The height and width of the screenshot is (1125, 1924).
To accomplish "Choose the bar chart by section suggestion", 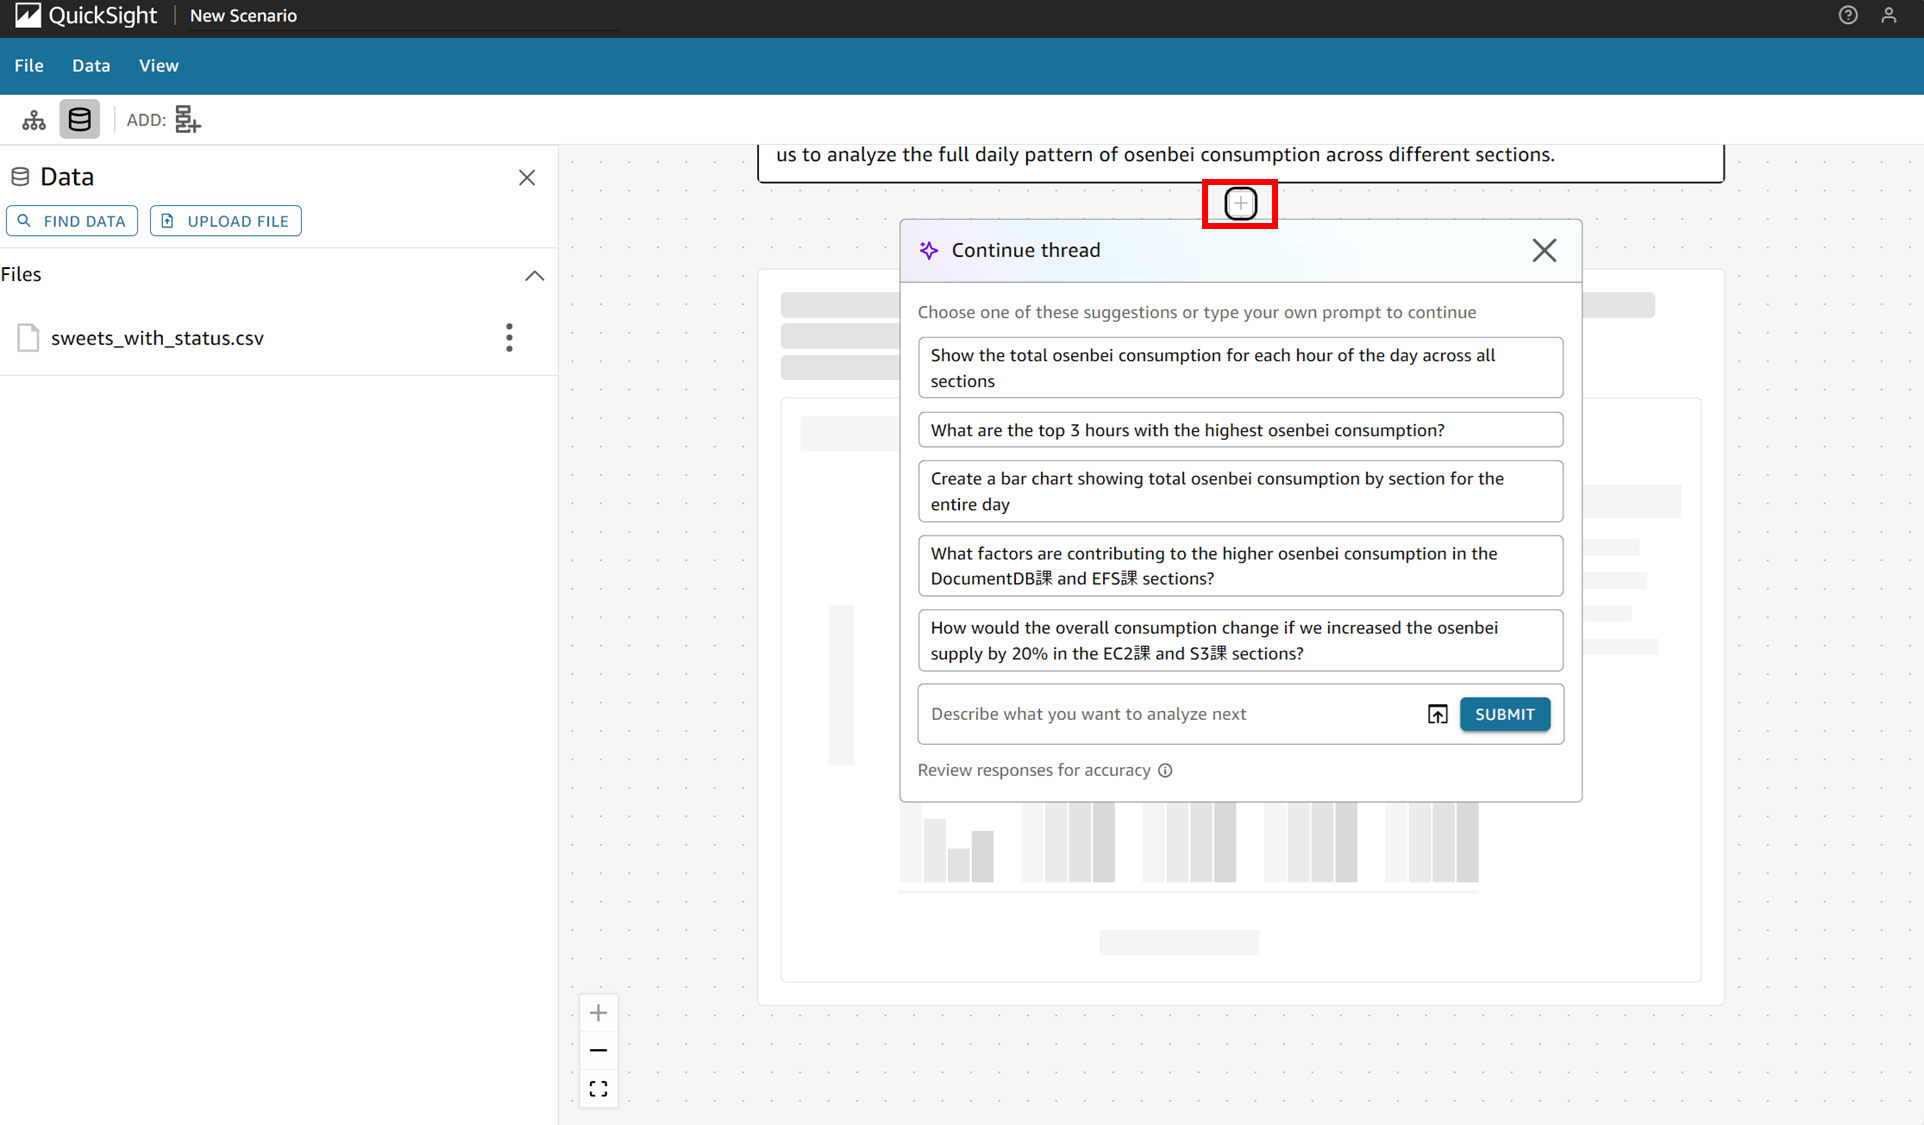I will pos(1240,491).
